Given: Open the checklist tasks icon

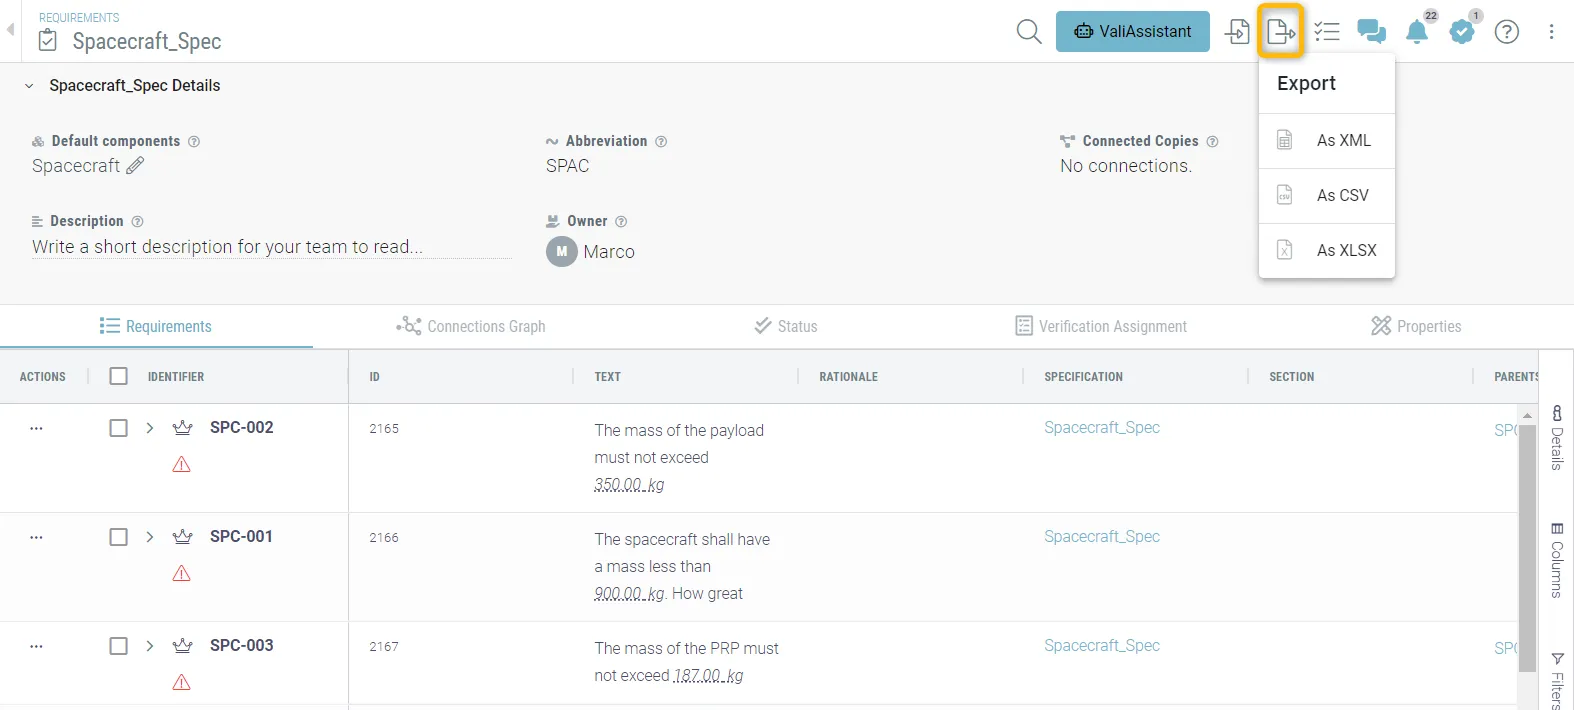Looking at the screenshot, I should point(1327,32).
